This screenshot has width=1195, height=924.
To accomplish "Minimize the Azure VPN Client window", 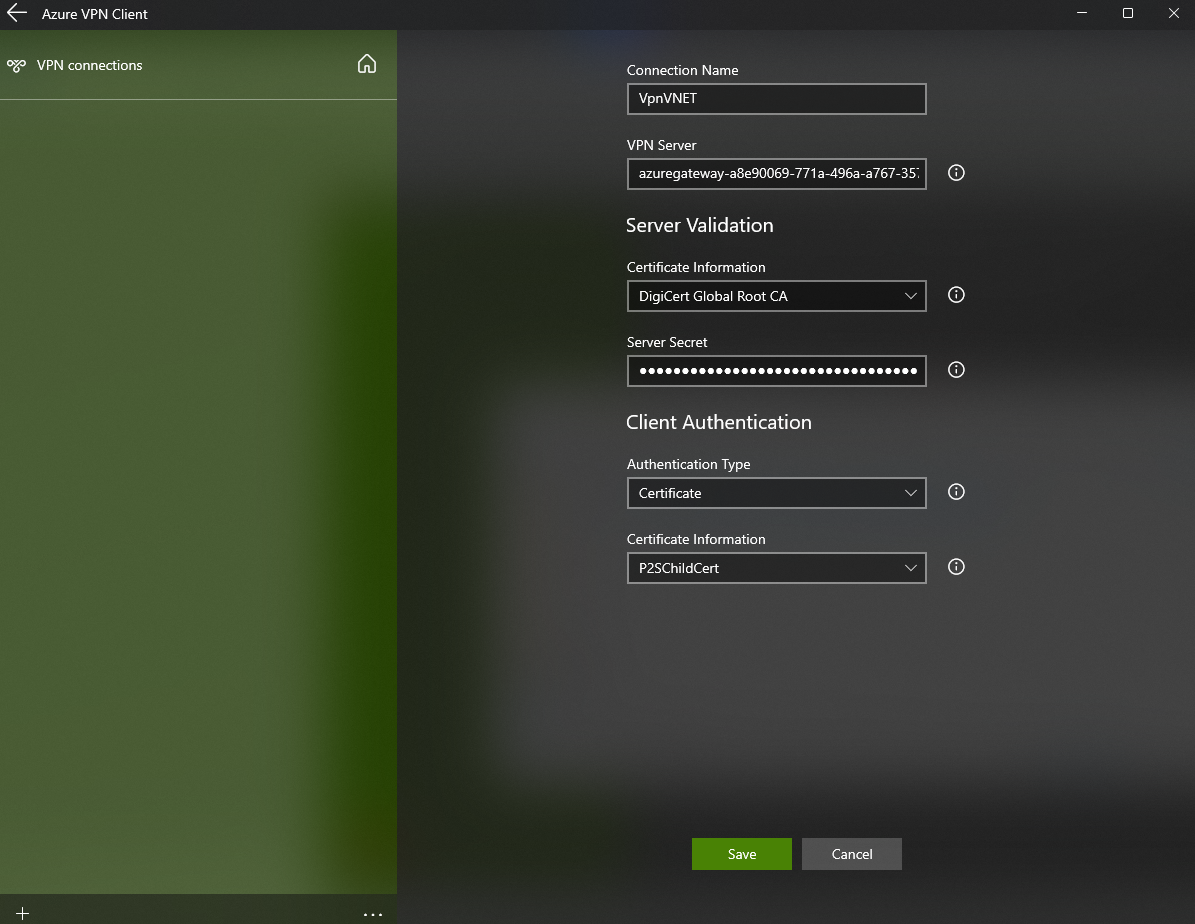I will [x=1081, y=13].
